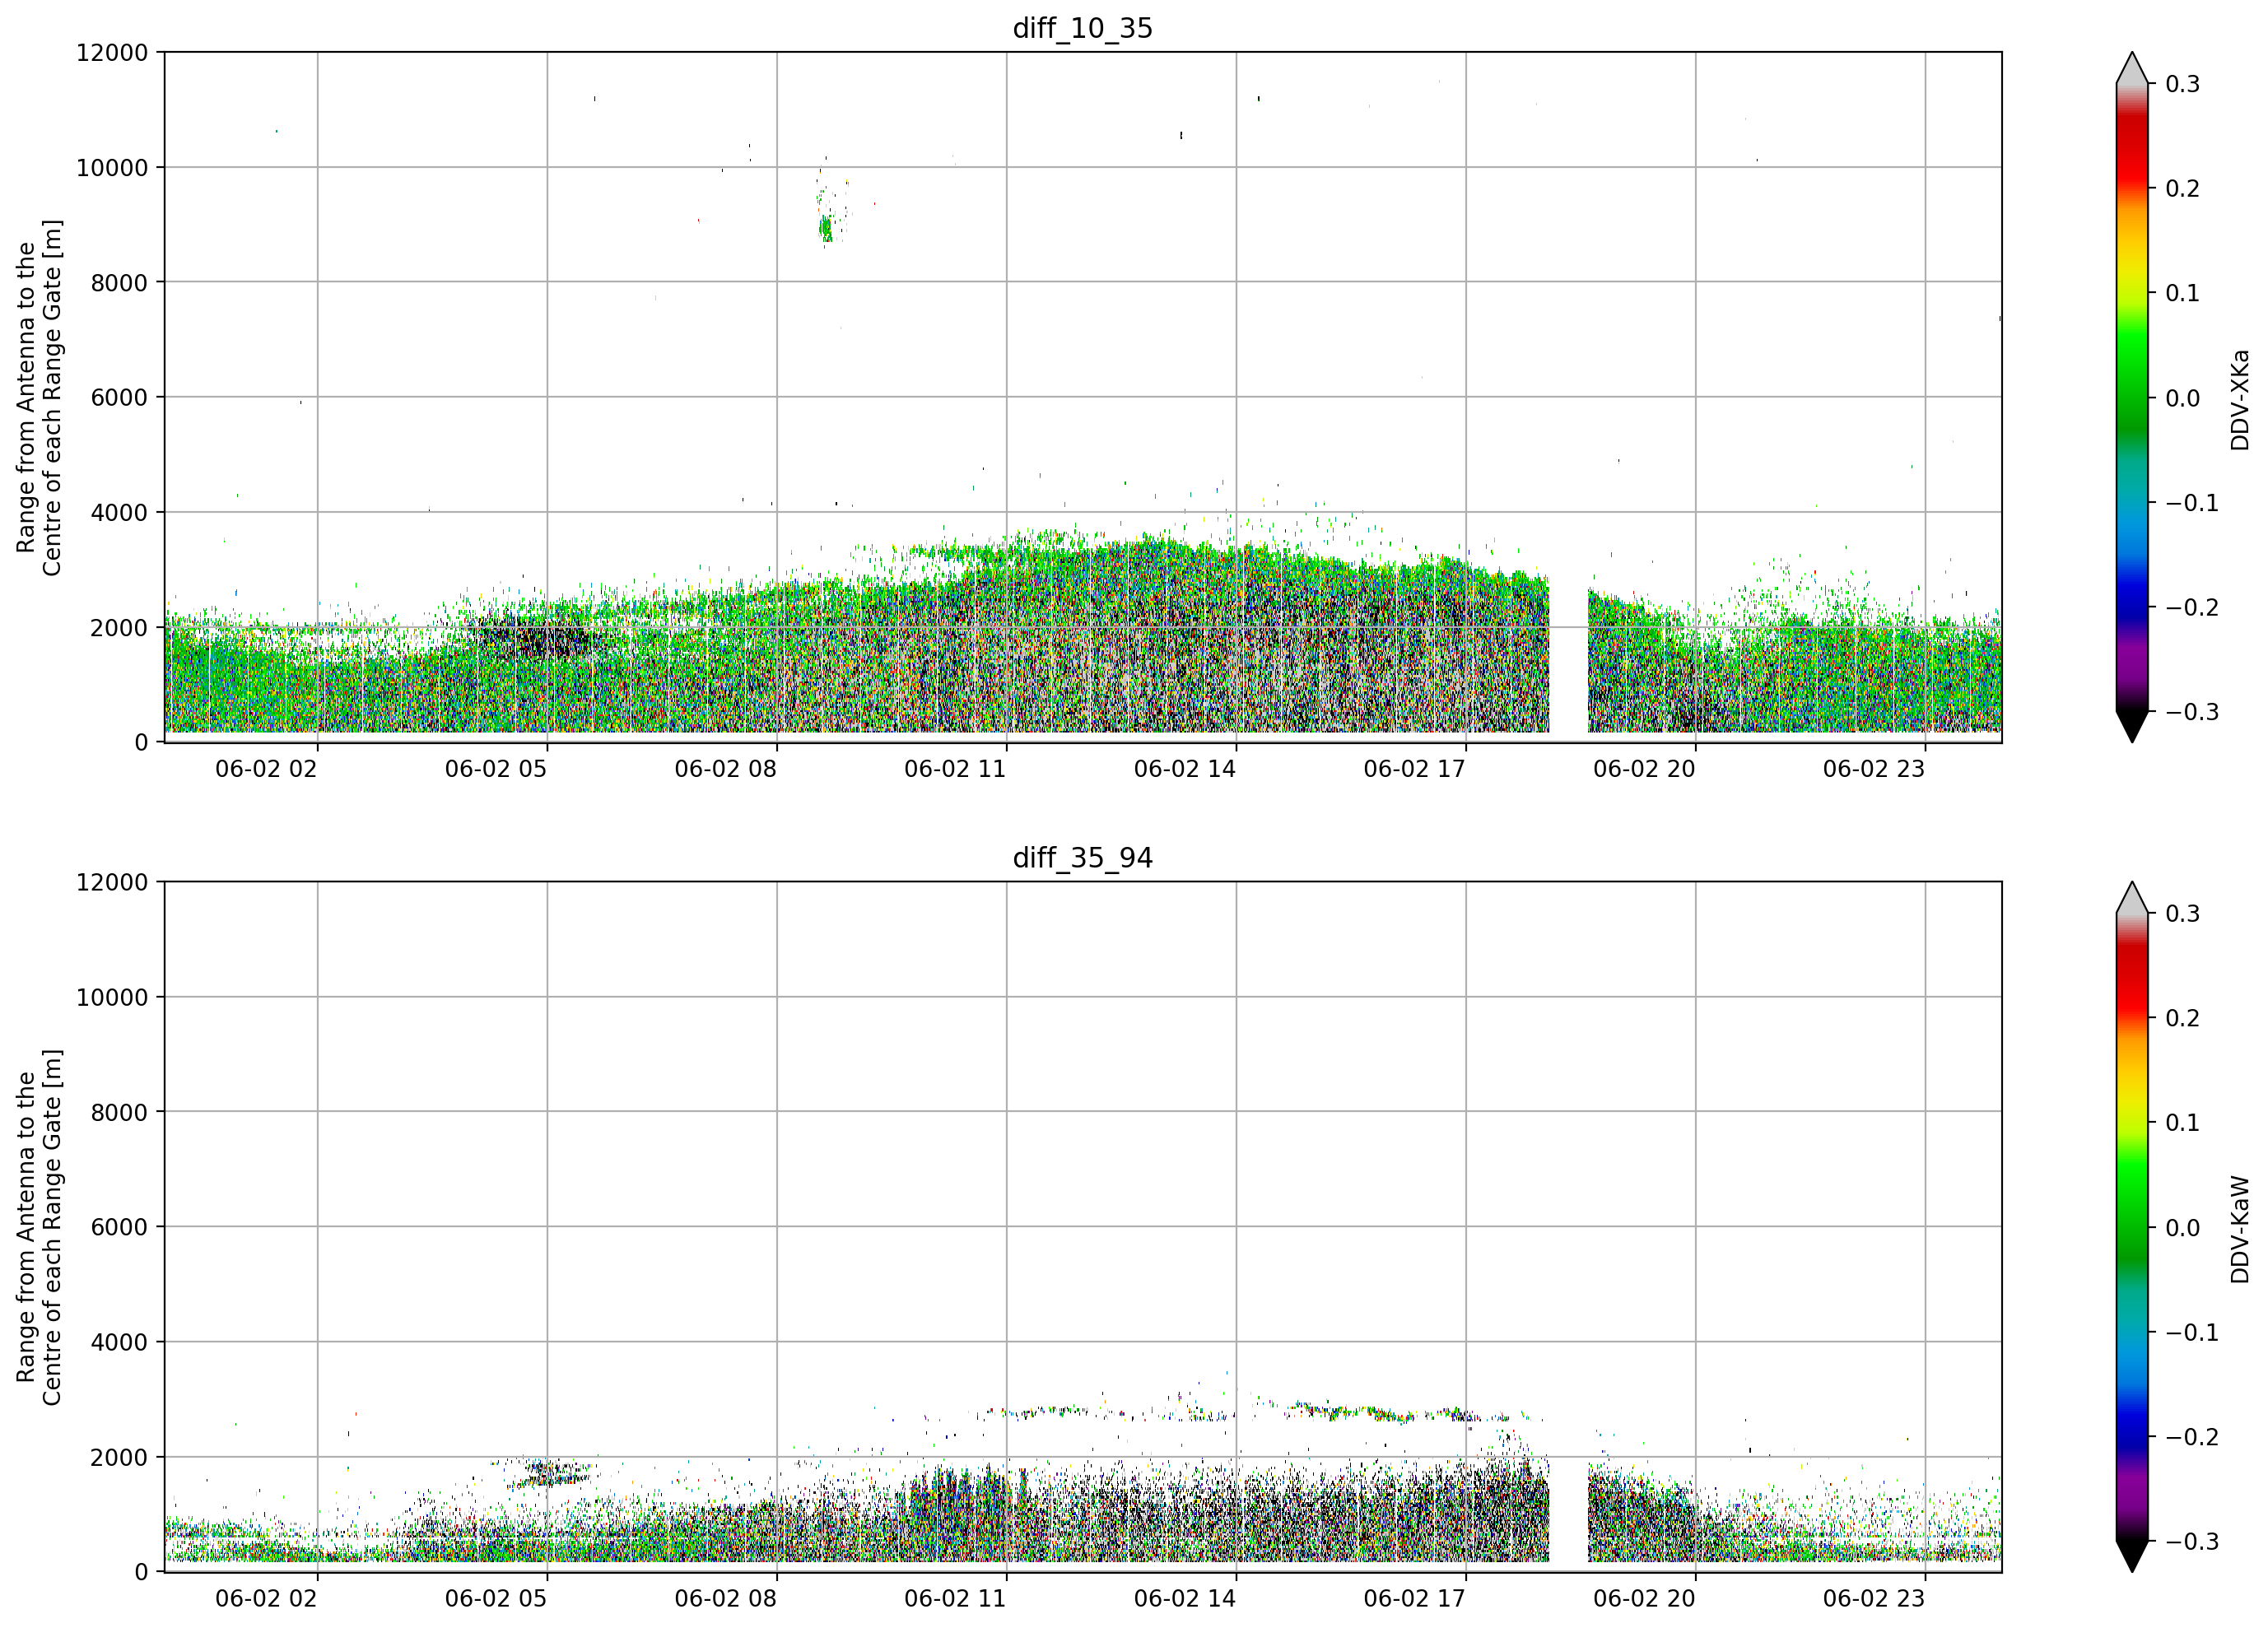Click the 06-02 11 x-tick of diff_35_94 plot

point(955,1598)
